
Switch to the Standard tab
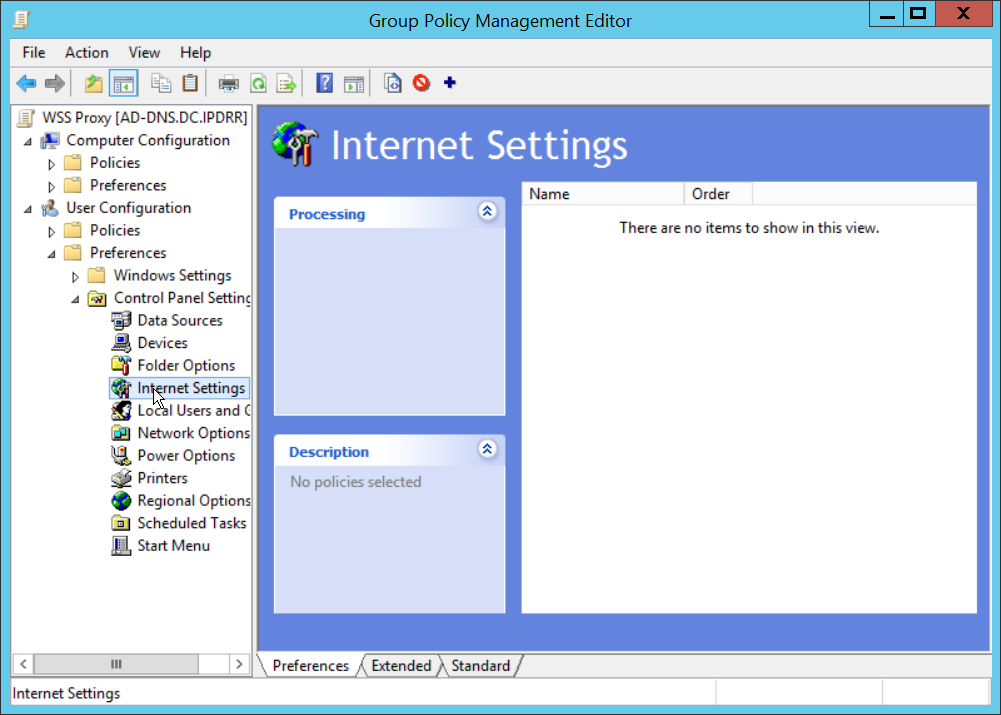pyautogui.click(x=480, y=666)
